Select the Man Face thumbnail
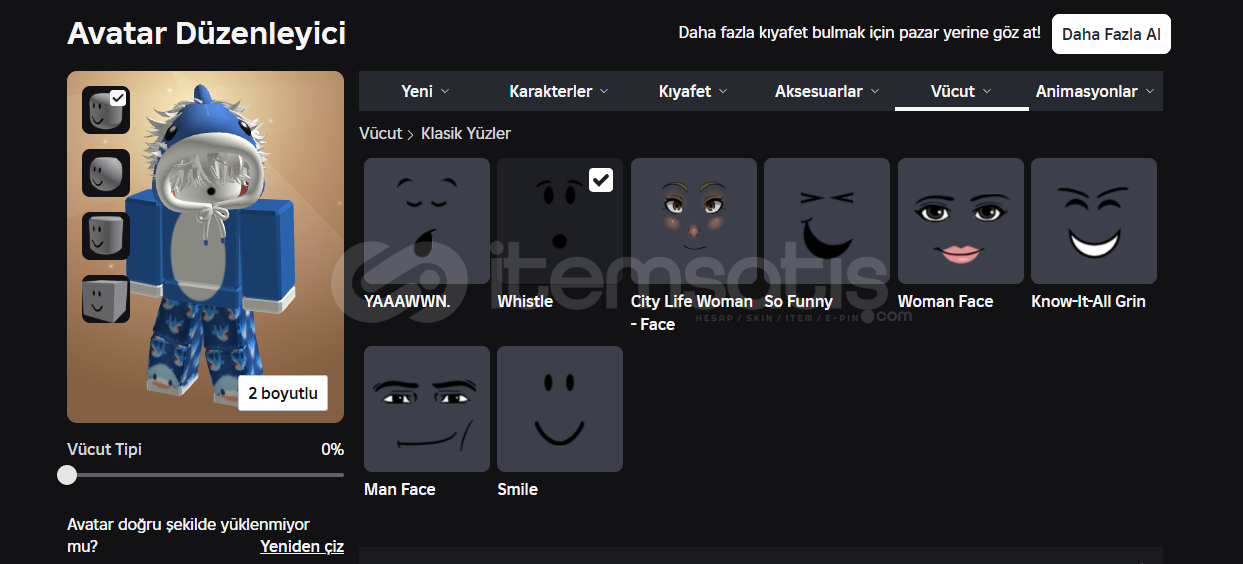 (x=427, y=409)
